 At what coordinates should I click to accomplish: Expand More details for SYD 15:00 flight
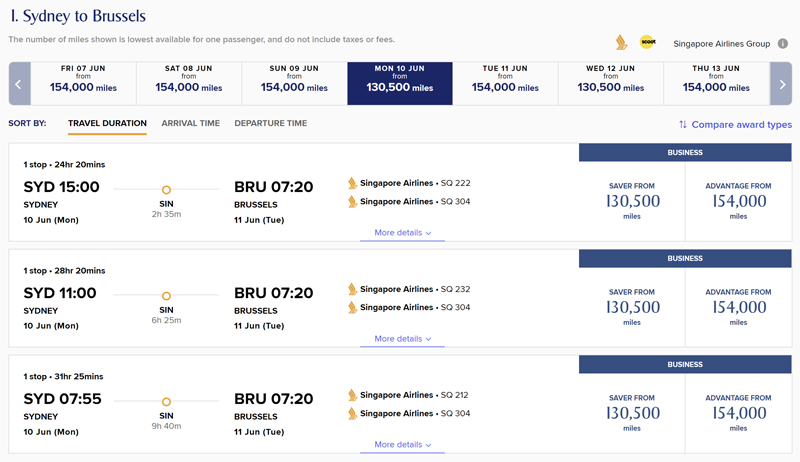click(403, 233)
